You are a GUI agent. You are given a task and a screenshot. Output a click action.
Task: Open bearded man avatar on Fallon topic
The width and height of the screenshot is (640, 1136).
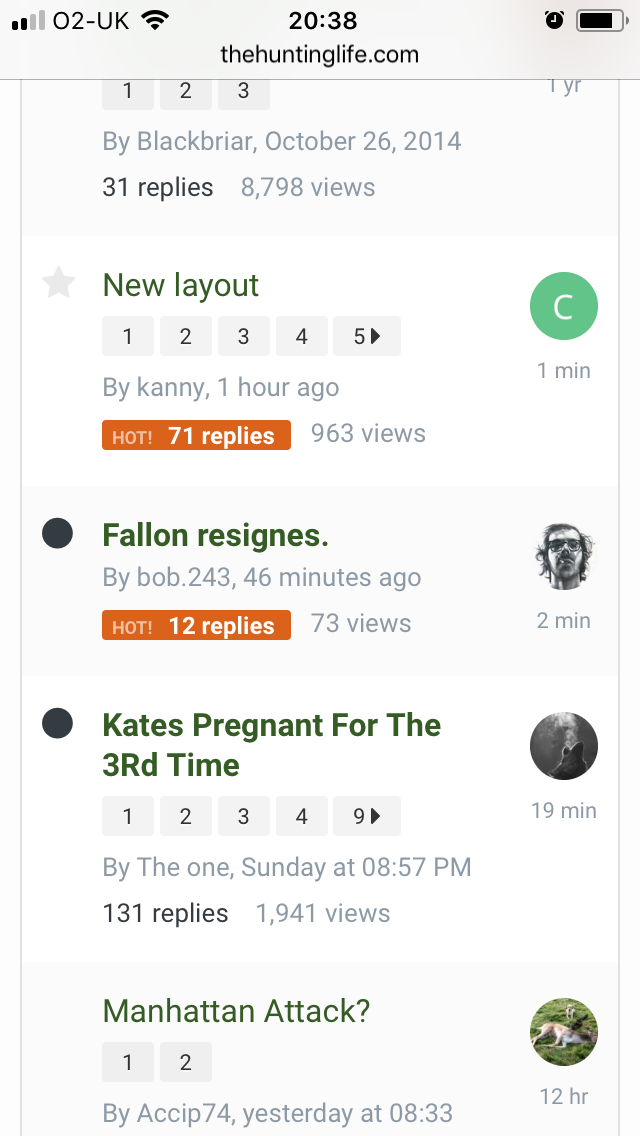tap(564, 556)
